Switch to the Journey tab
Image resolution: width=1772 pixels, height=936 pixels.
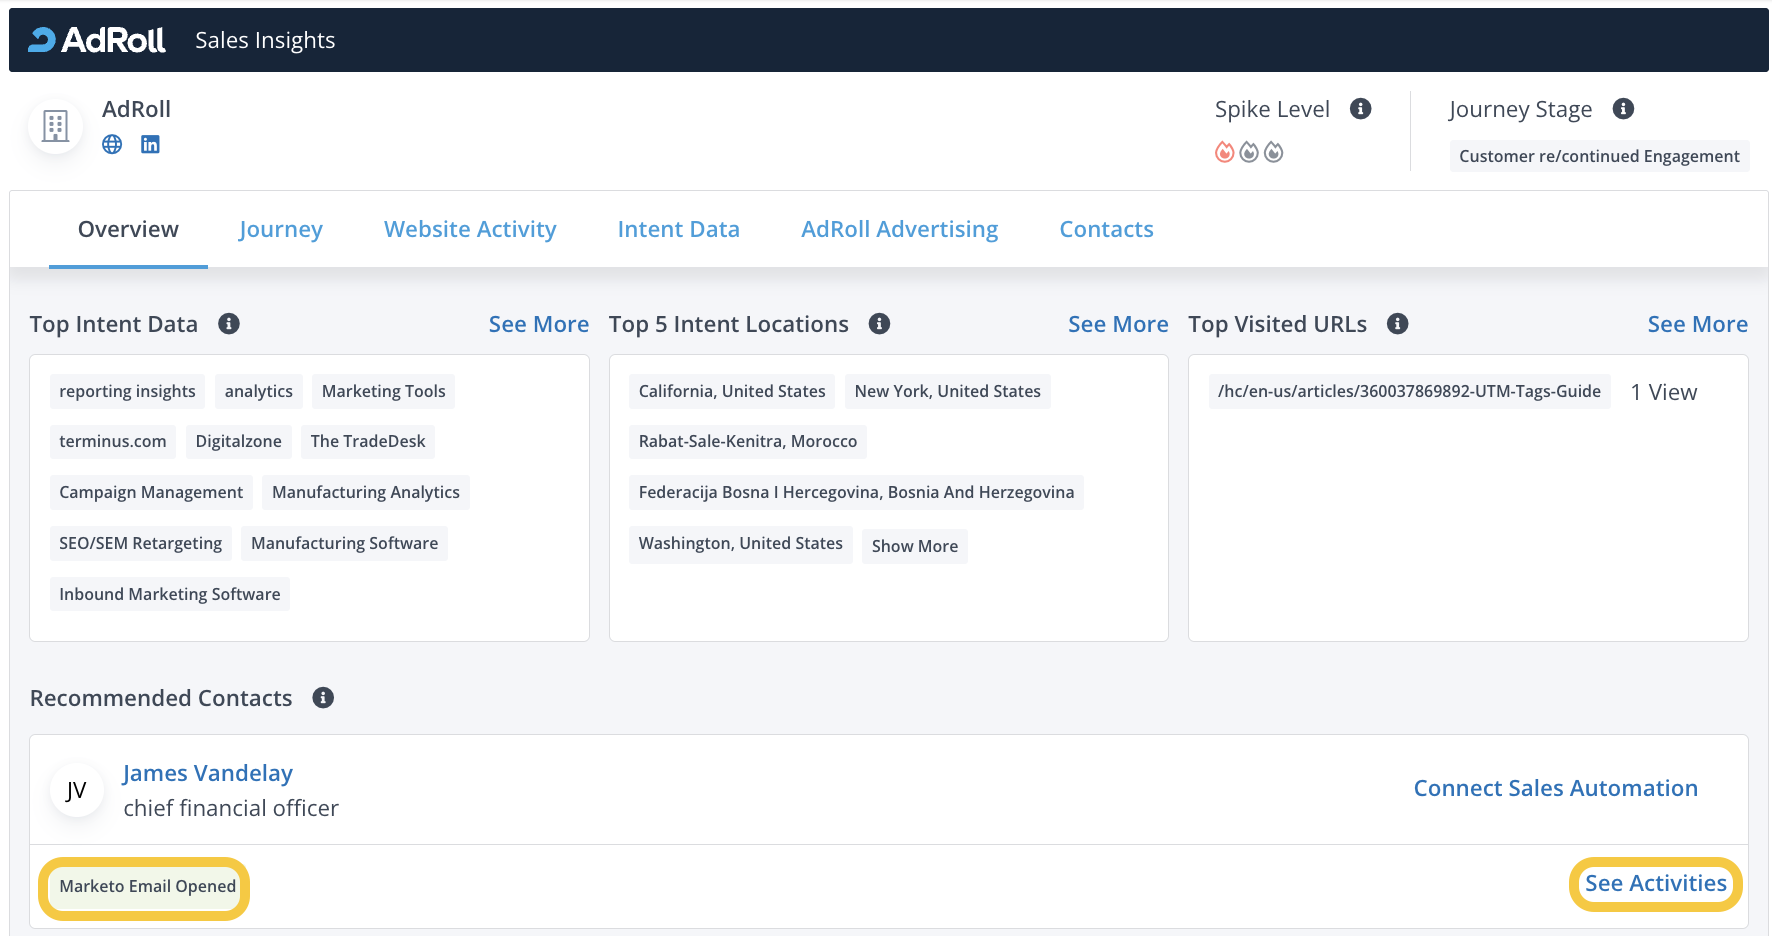point(281,229)
